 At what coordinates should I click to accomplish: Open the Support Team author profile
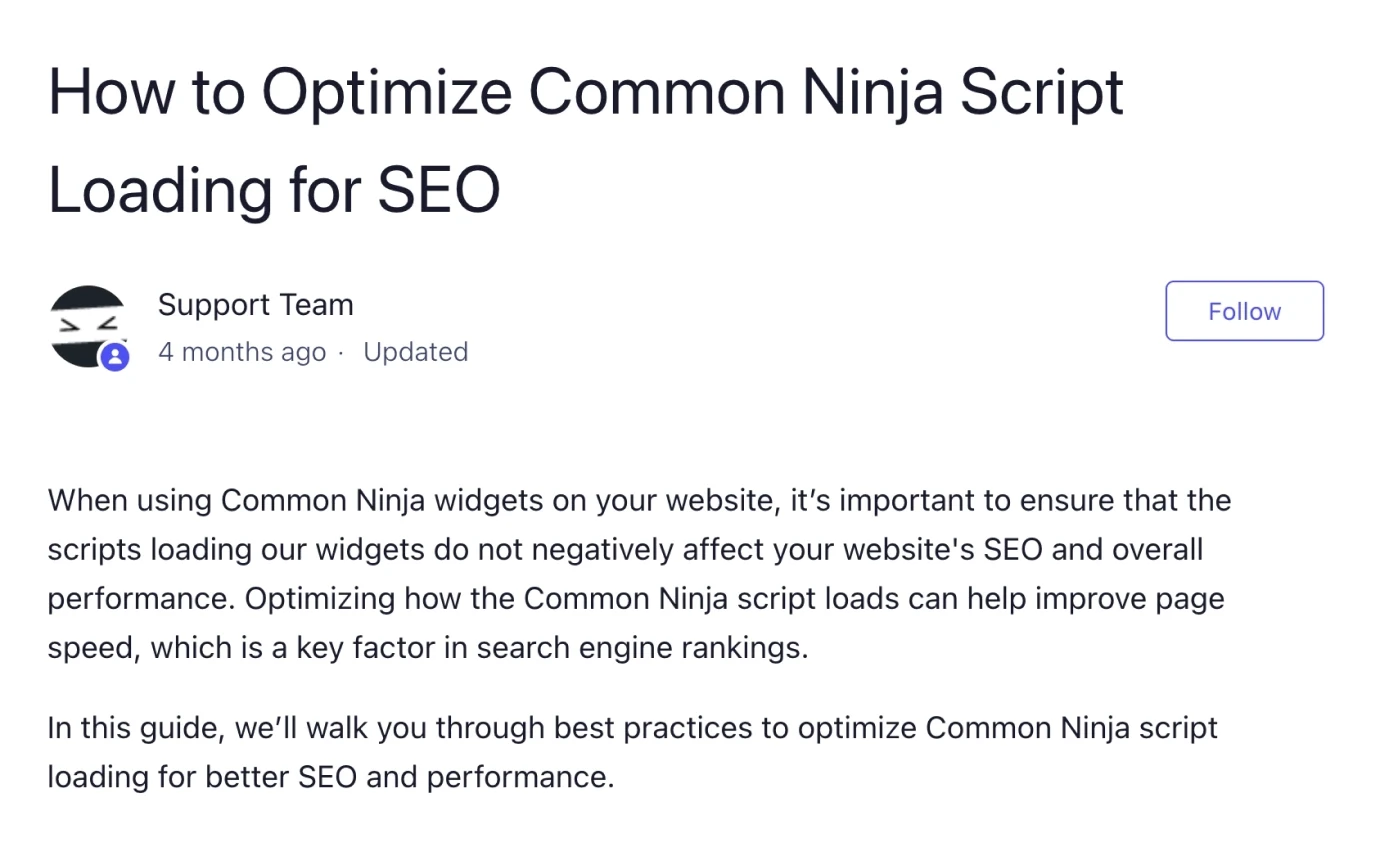pos(255,304)
